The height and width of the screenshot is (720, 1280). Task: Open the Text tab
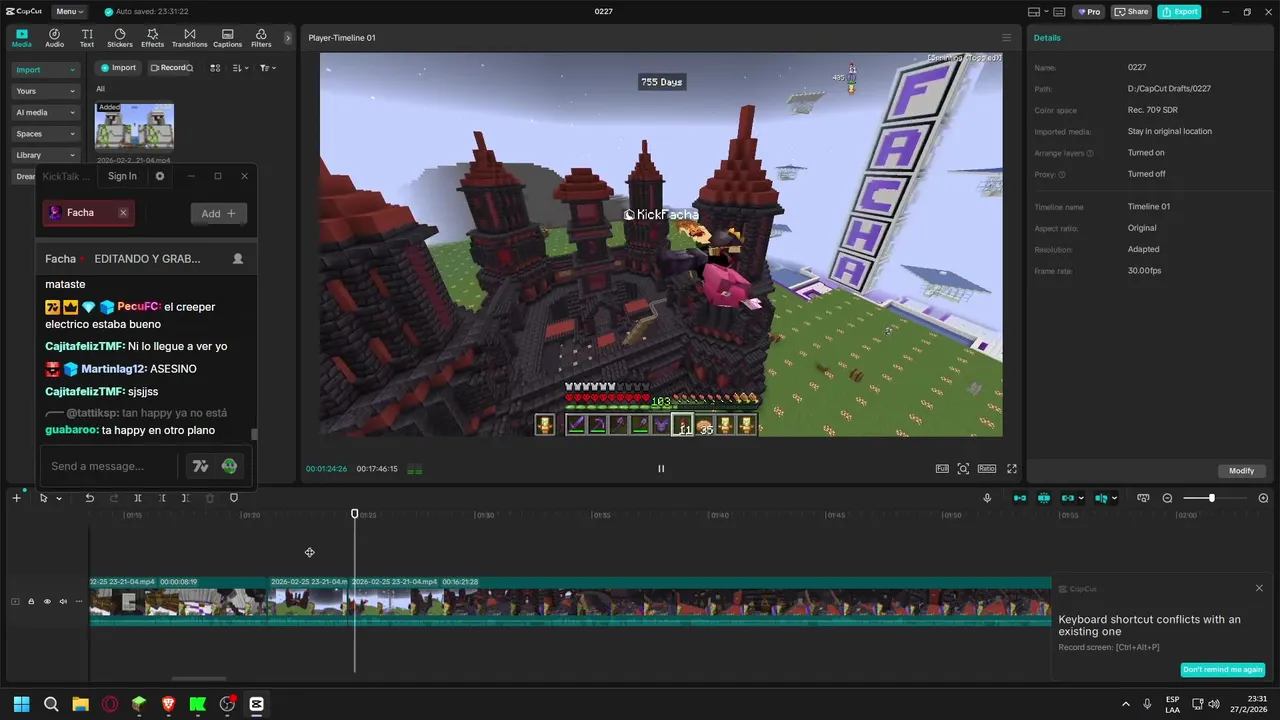tap(87, 38)
